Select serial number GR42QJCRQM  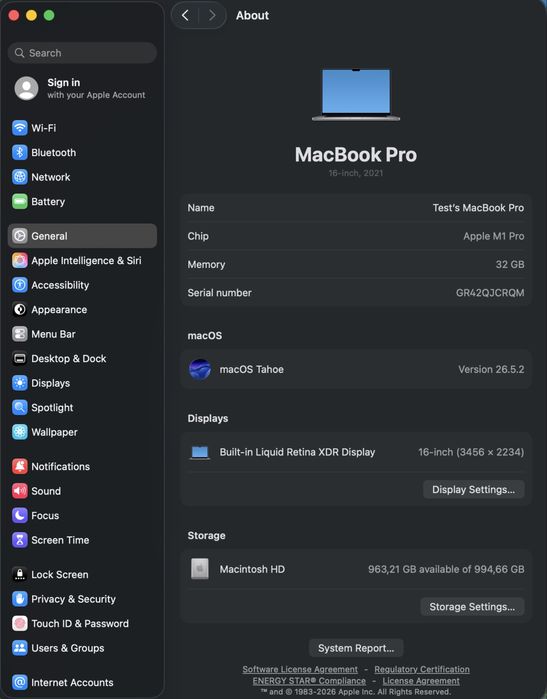490,293
